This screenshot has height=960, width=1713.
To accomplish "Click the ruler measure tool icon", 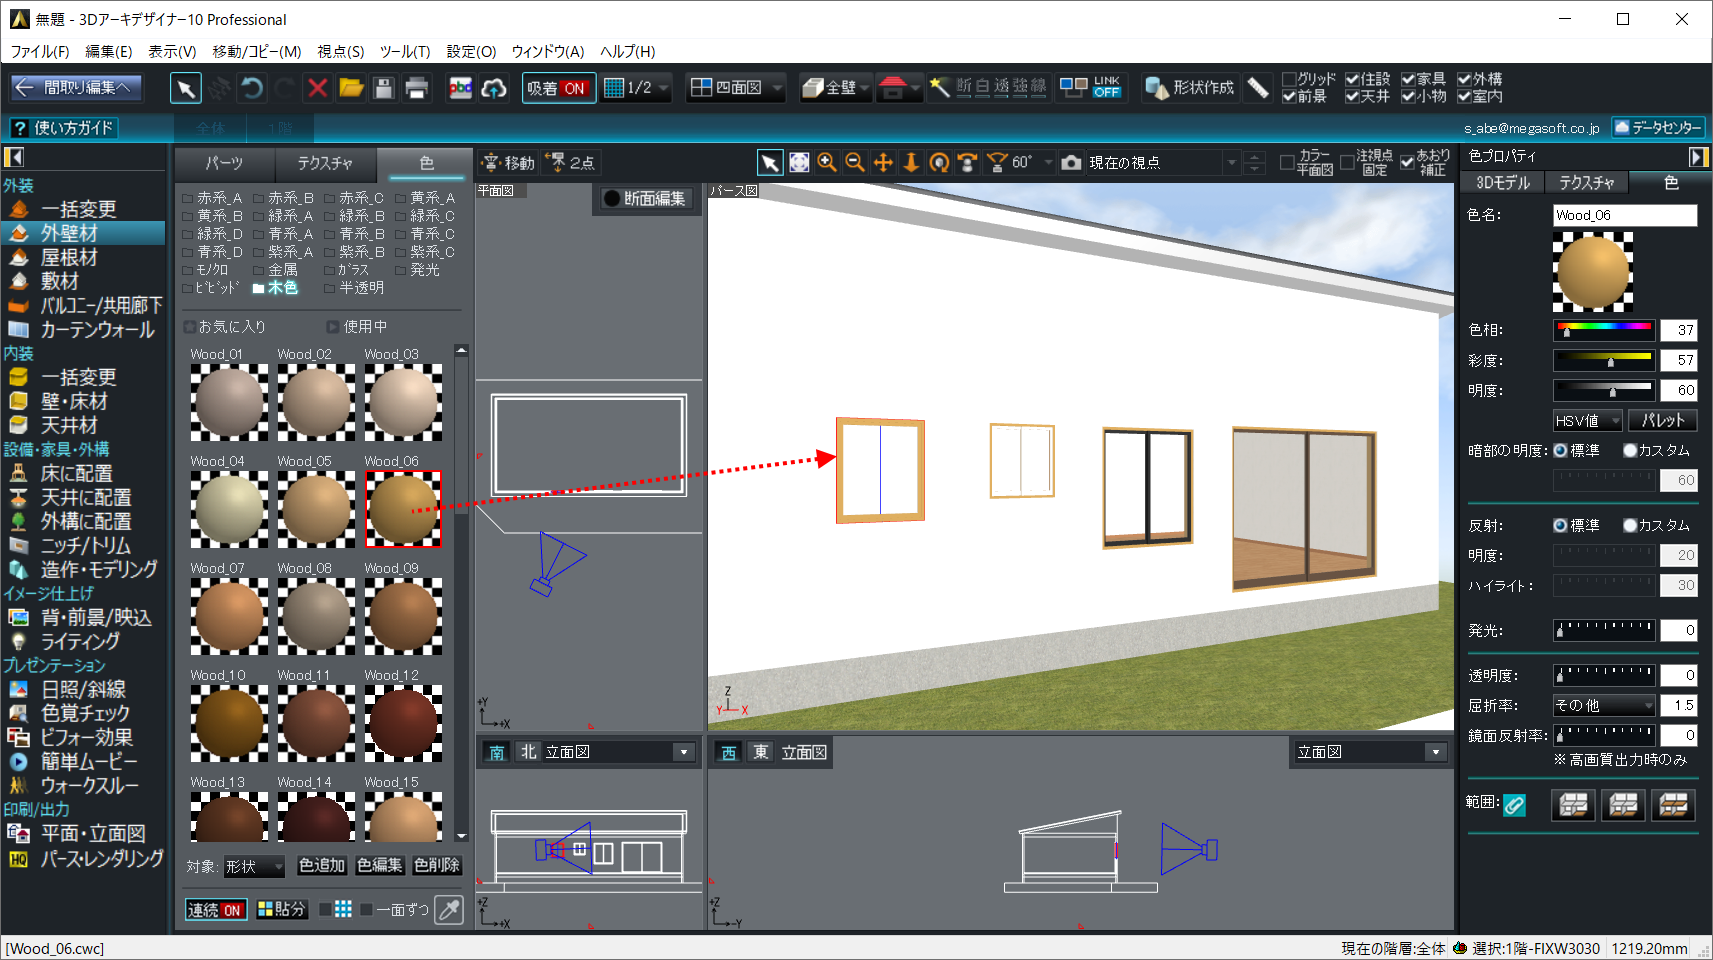I will pos(1258,88).
